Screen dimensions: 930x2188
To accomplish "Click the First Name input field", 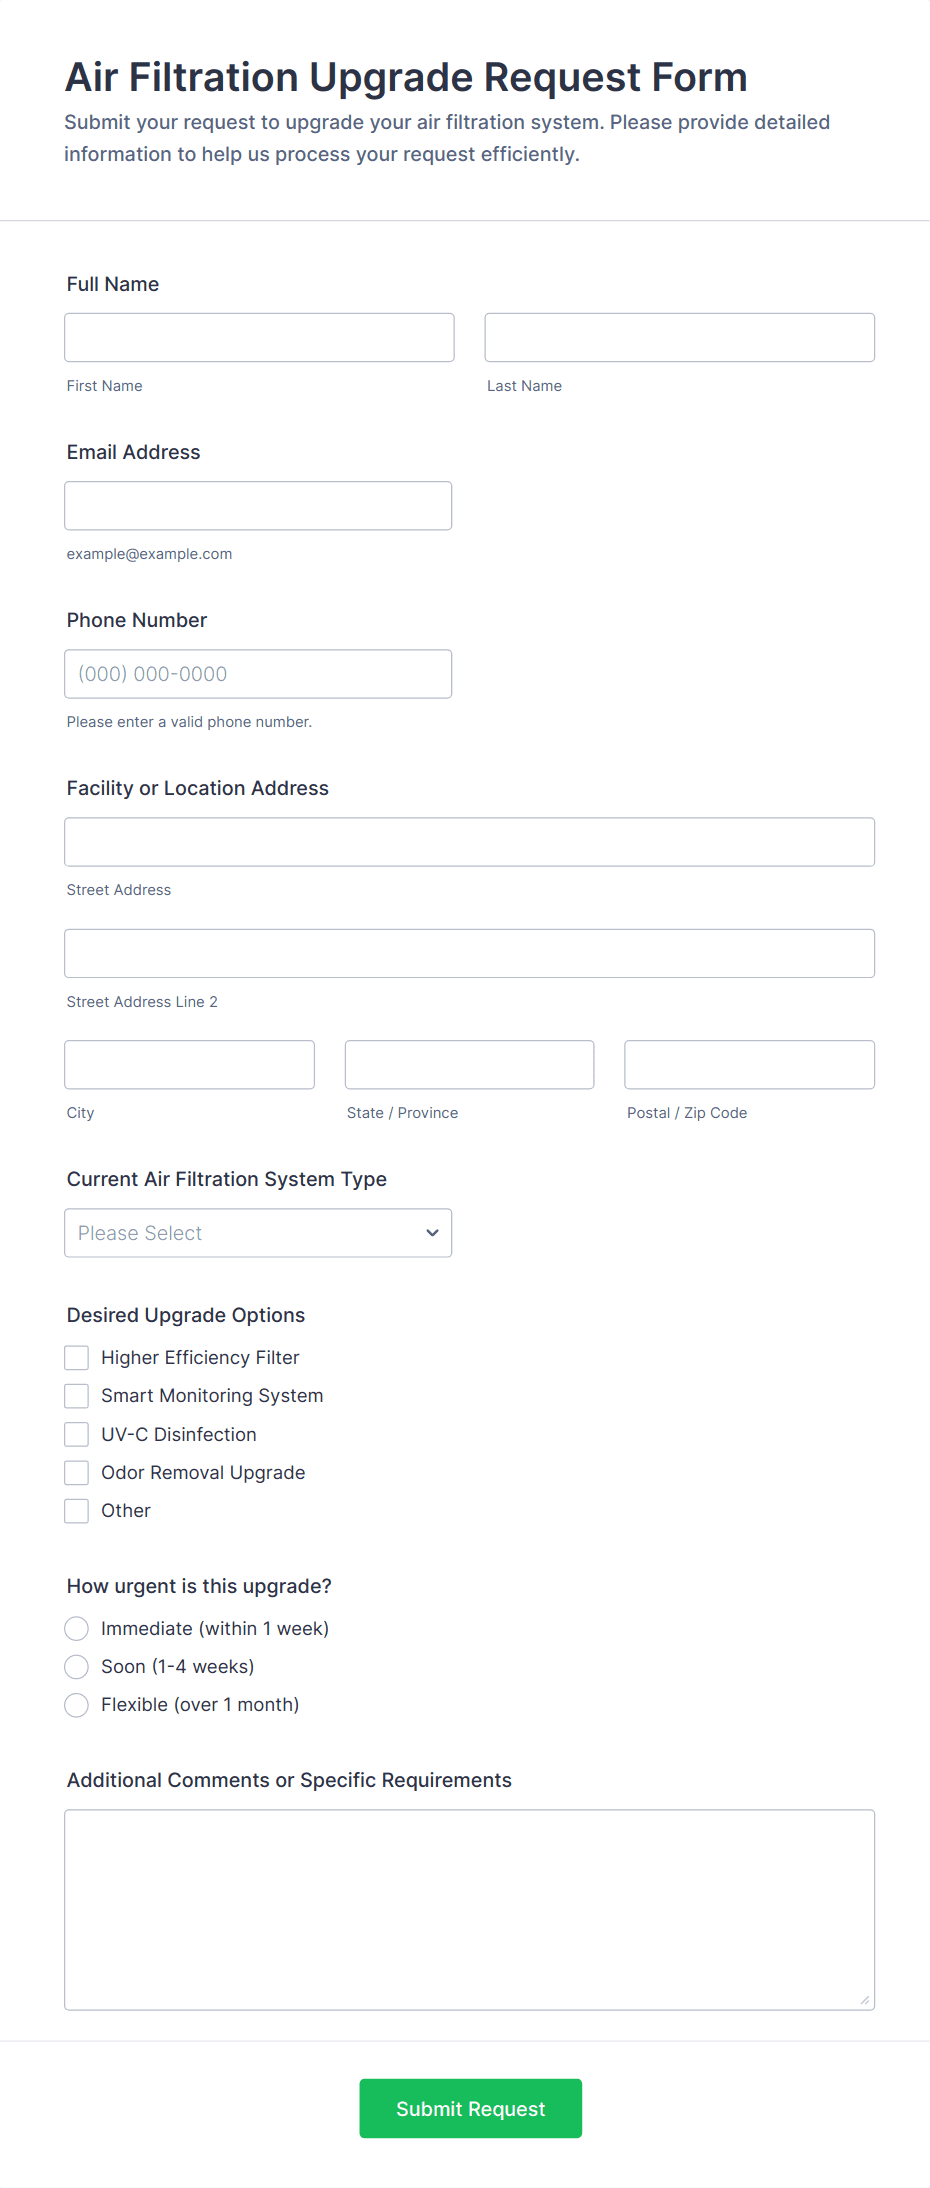I will (x=259, y=338).
